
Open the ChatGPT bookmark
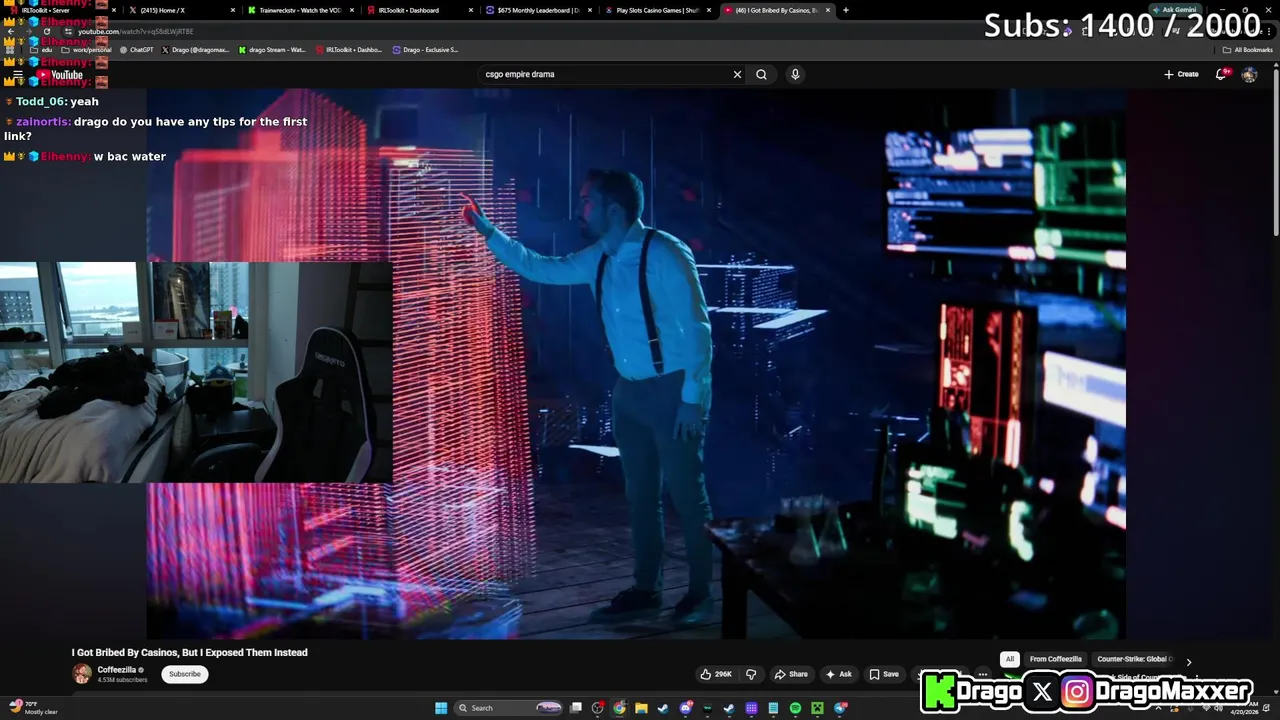[136, 49]
